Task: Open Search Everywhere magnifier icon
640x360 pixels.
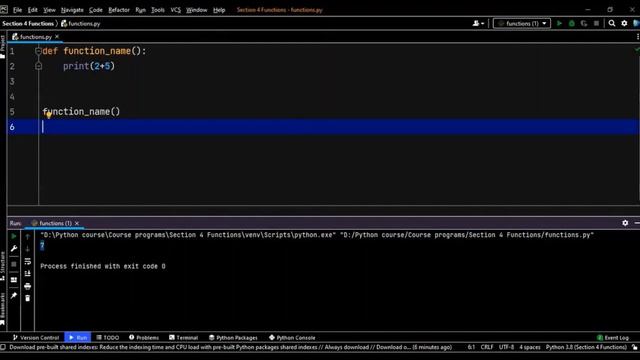Action: 612,24
